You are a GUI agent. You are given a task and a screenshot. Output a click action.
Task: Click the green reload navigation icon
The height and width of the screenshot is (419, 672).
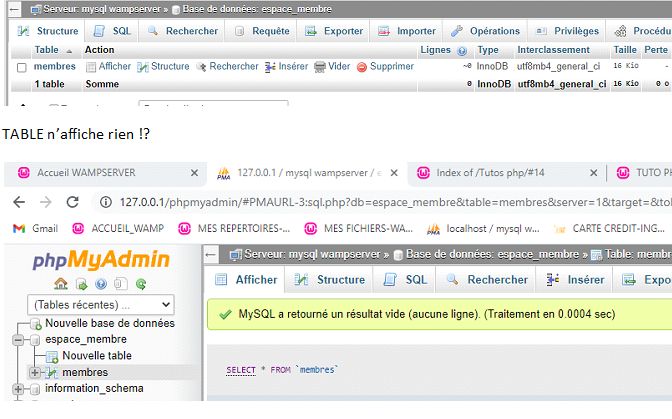click(141, 284)
